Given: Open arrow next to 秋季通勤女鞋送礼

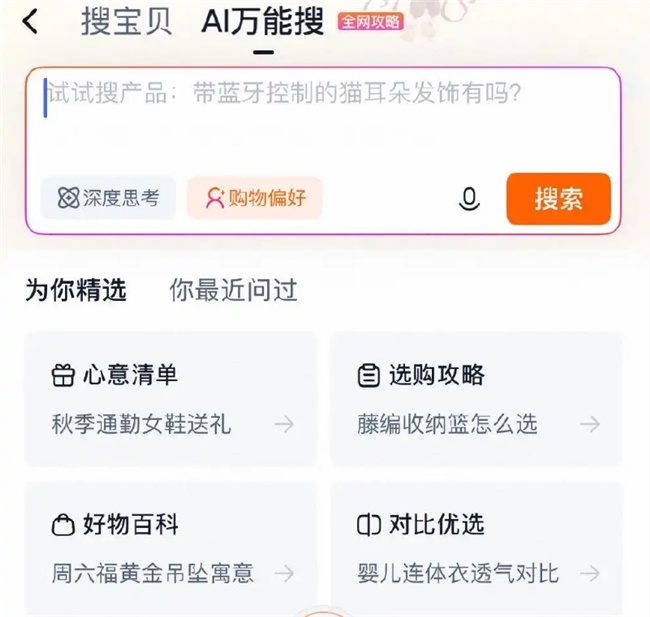Looking at the screenshot, I should (285, 424).
